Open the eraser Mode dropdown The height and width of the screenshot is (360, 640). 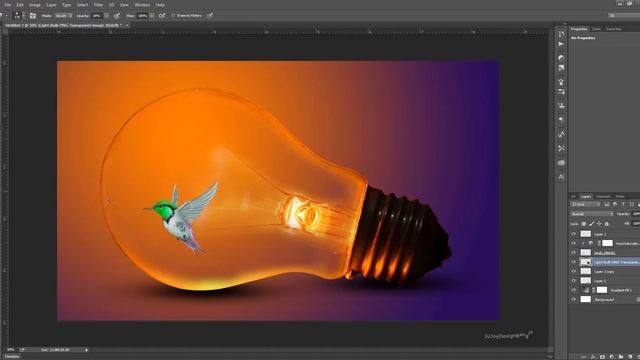(x=63, y=16)
